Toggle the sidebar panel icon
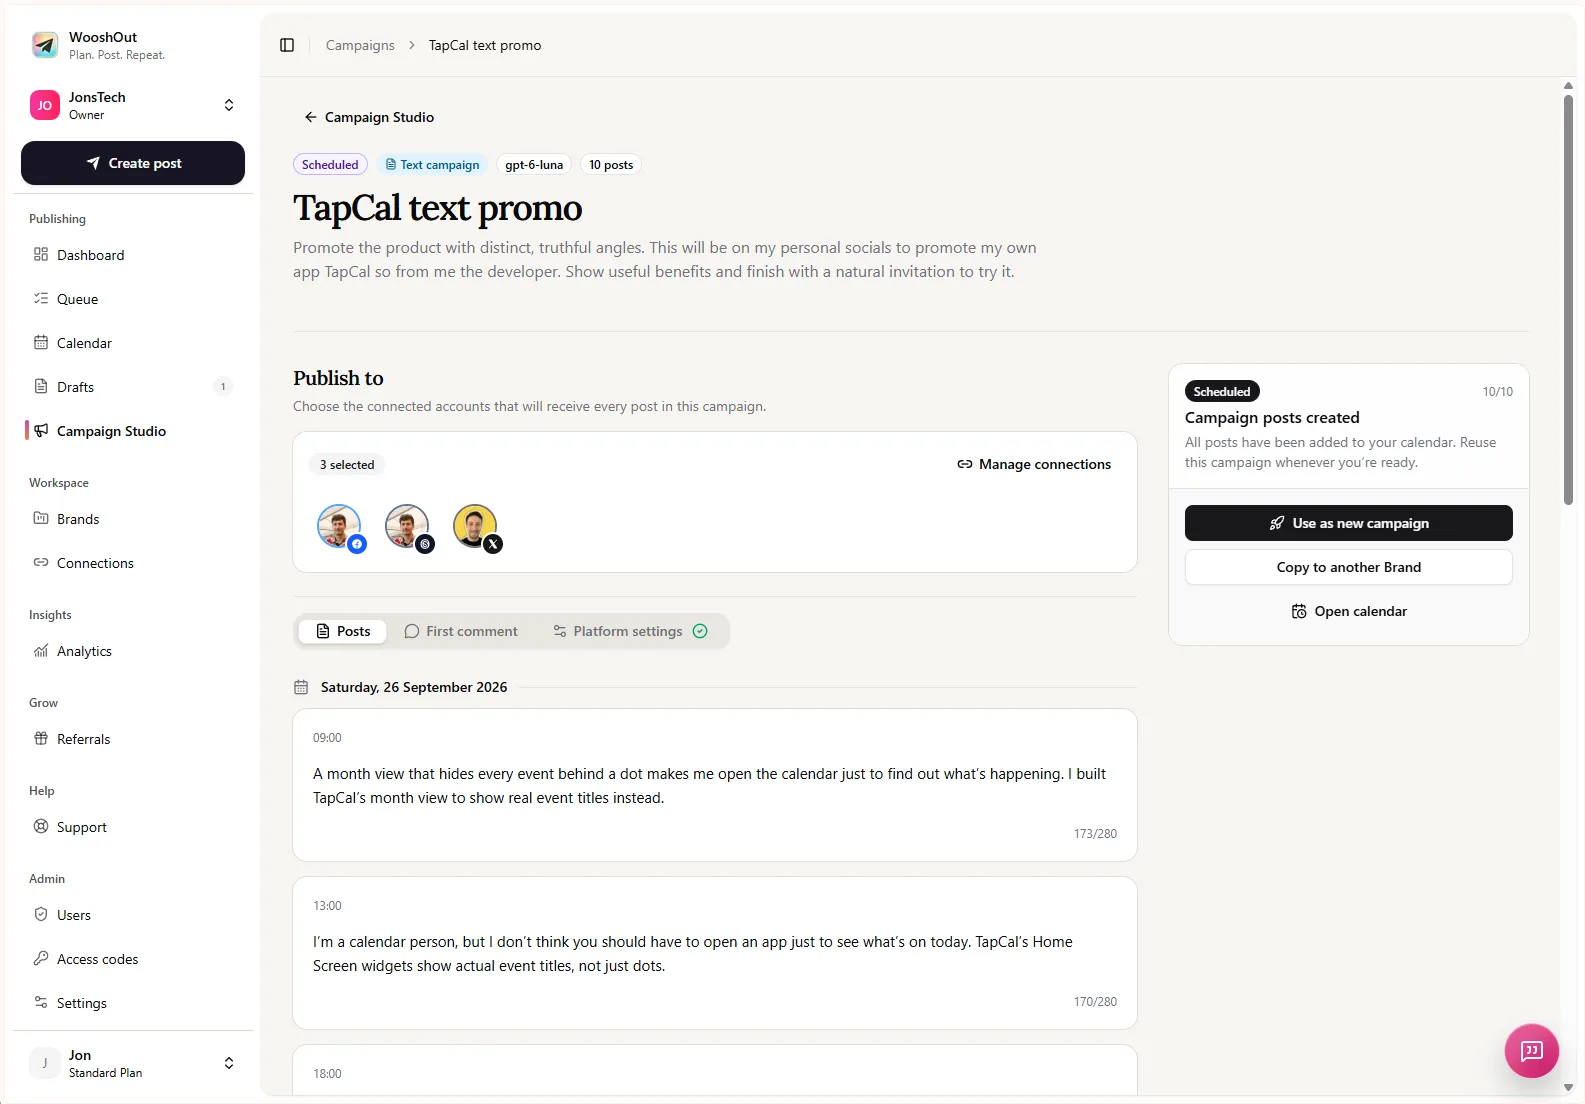 (x=287, y=45)
